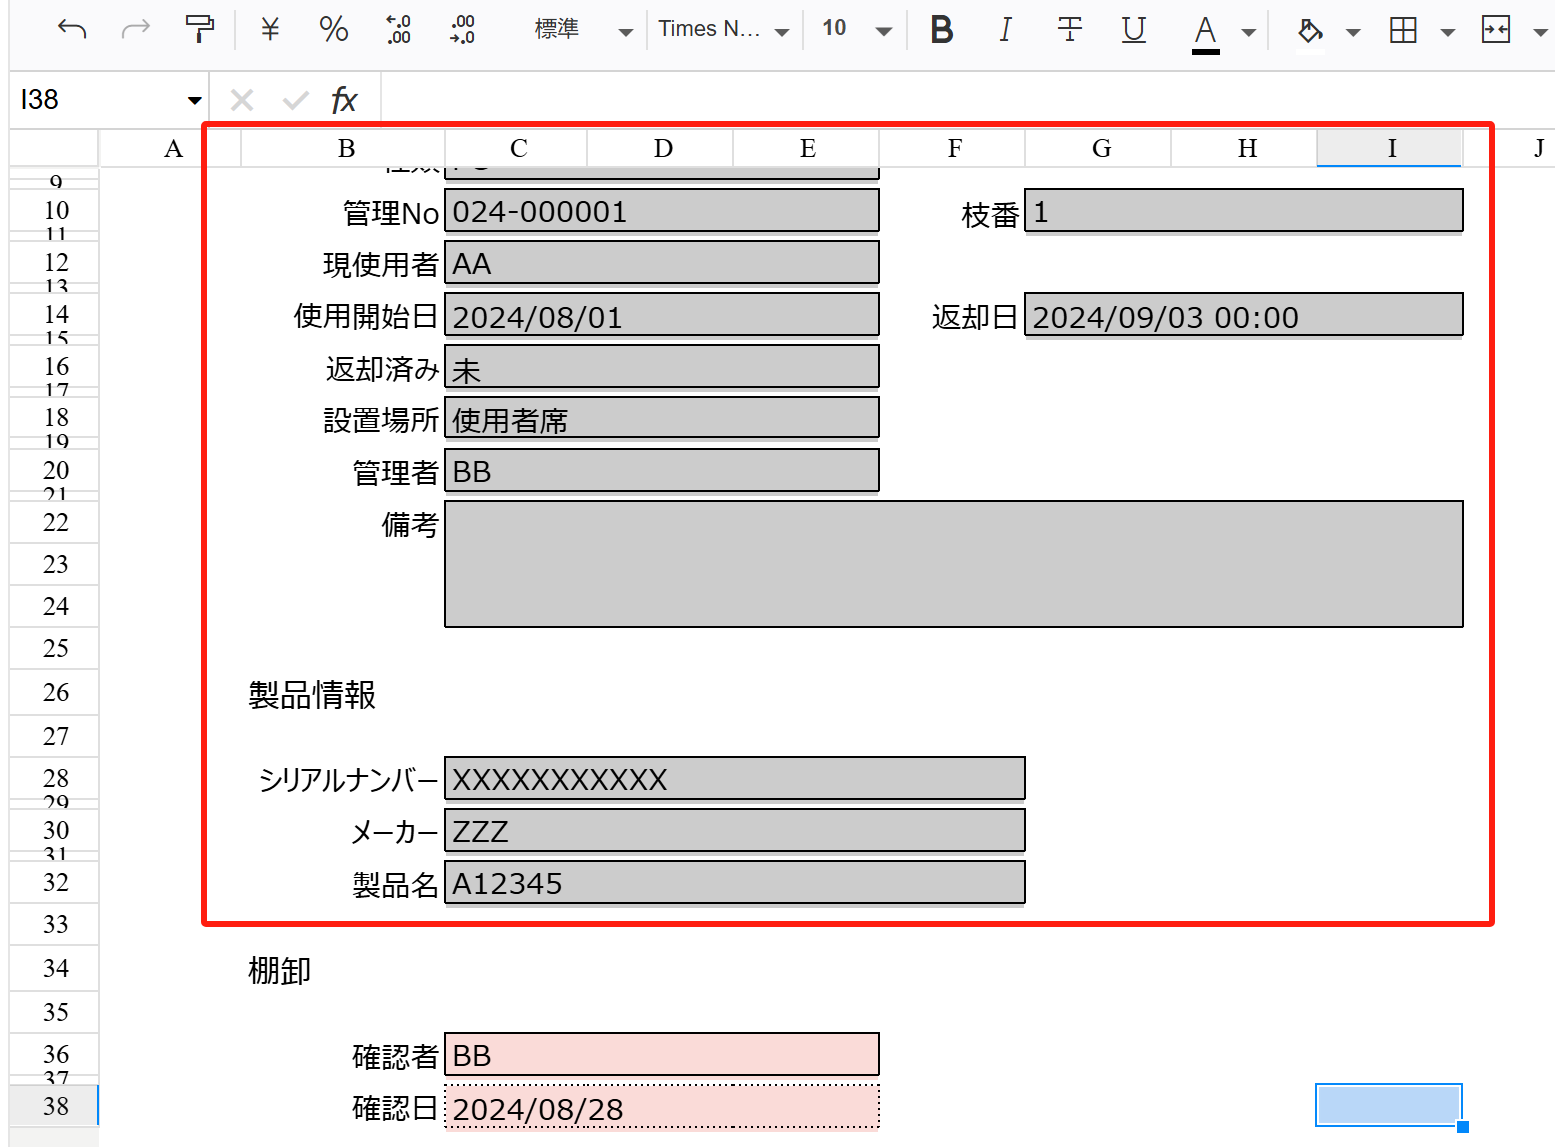Image resolution: width=1555 pixels, height=1147 pixels.
Task: Toggle strikethrough formatting
Action: click(x=1069, y=30)
